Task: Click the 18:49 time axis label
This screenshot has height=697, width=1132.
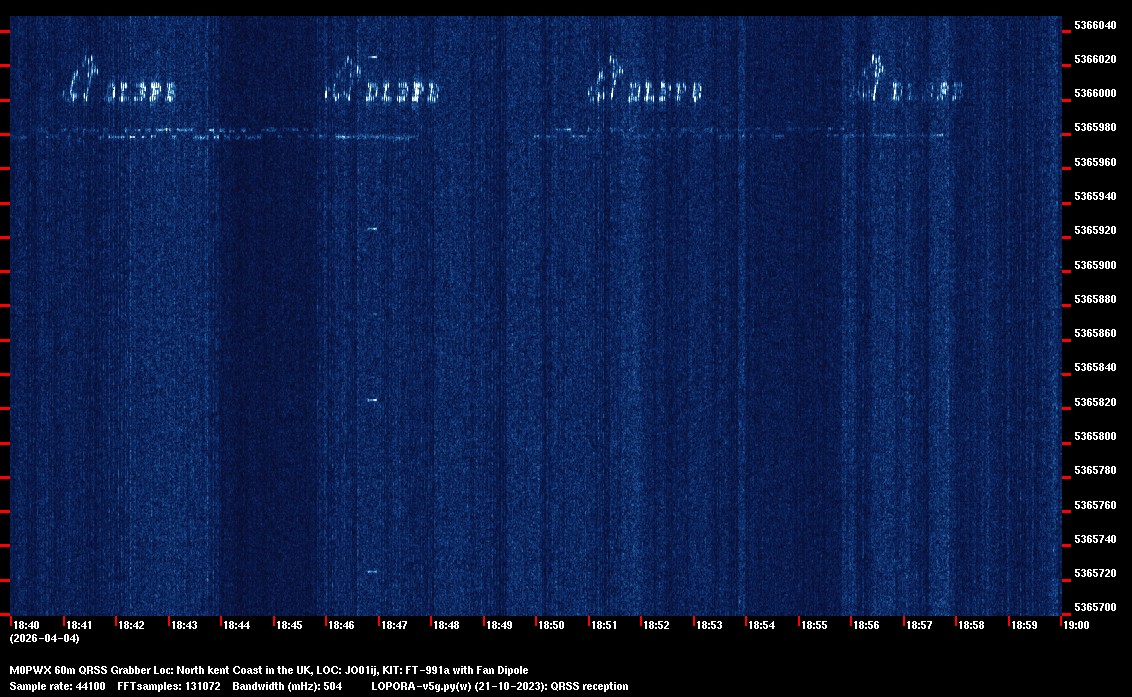Action: [x=499, y=625]
